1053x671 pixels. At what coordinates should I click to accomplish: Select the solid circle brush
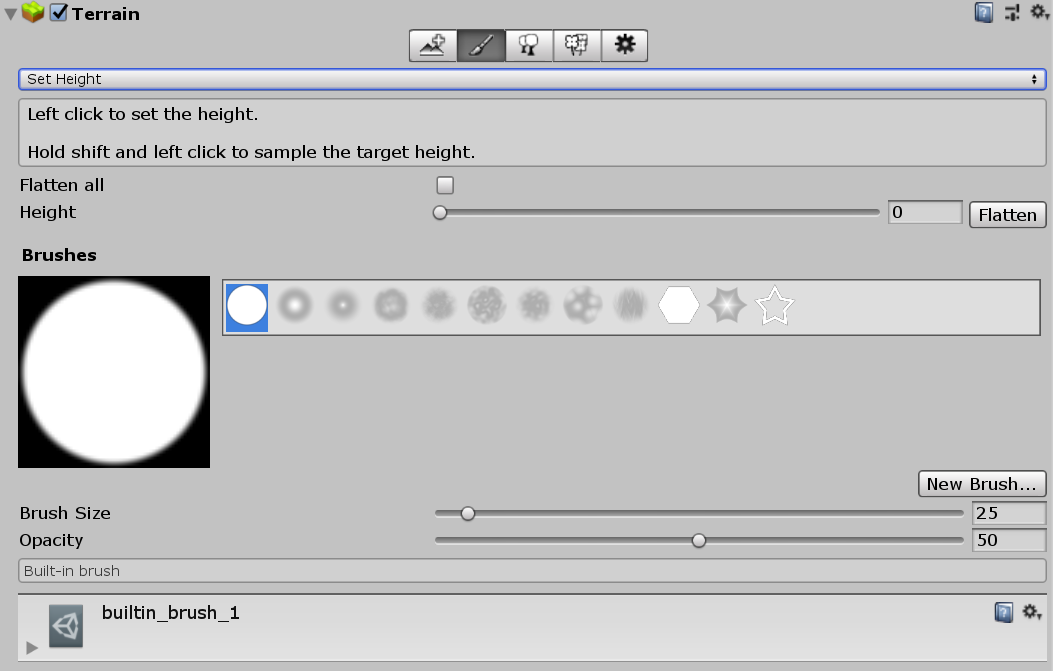247,307
